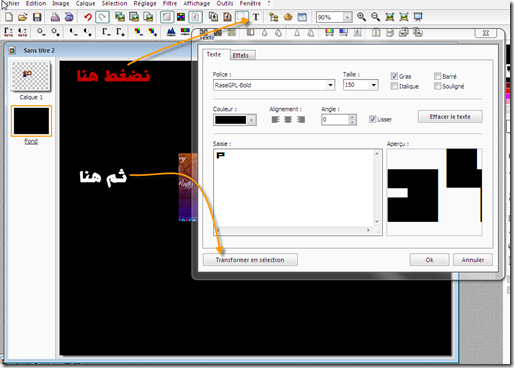The height and width of the screenshot is (368, 514).
Task: Open the Police font dropdown
Action: tap(330, 85)
